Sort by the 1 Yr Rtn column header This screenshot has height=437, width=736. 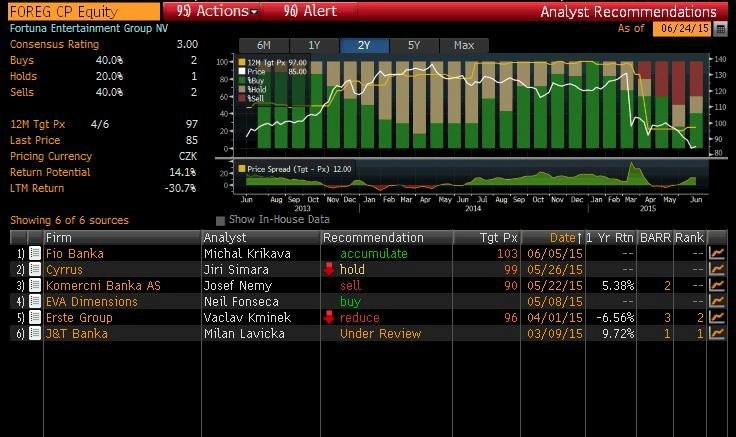[611, 238]
